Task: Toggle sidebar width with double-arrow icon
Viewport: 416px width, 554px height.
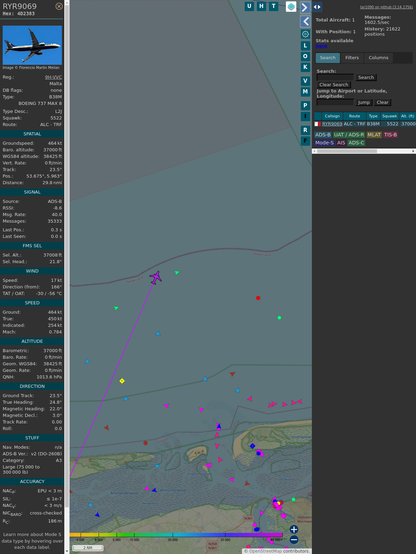Action: (x=317, y=7)
